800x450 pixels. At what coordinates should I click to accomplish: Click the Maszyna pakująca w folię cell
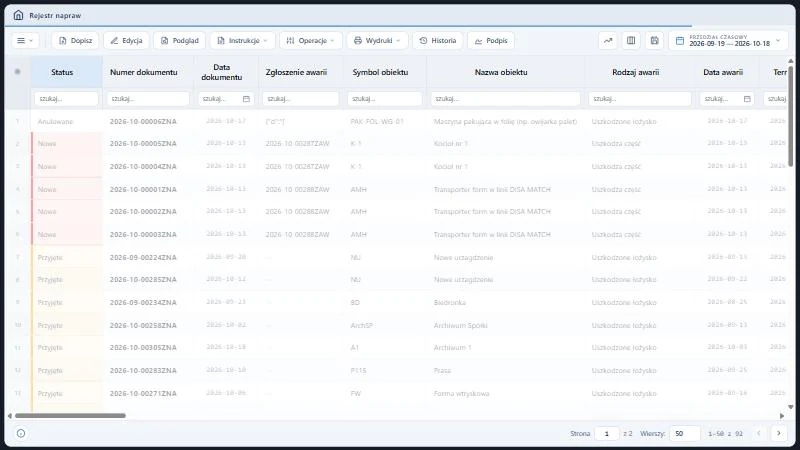tap(505, 121)
